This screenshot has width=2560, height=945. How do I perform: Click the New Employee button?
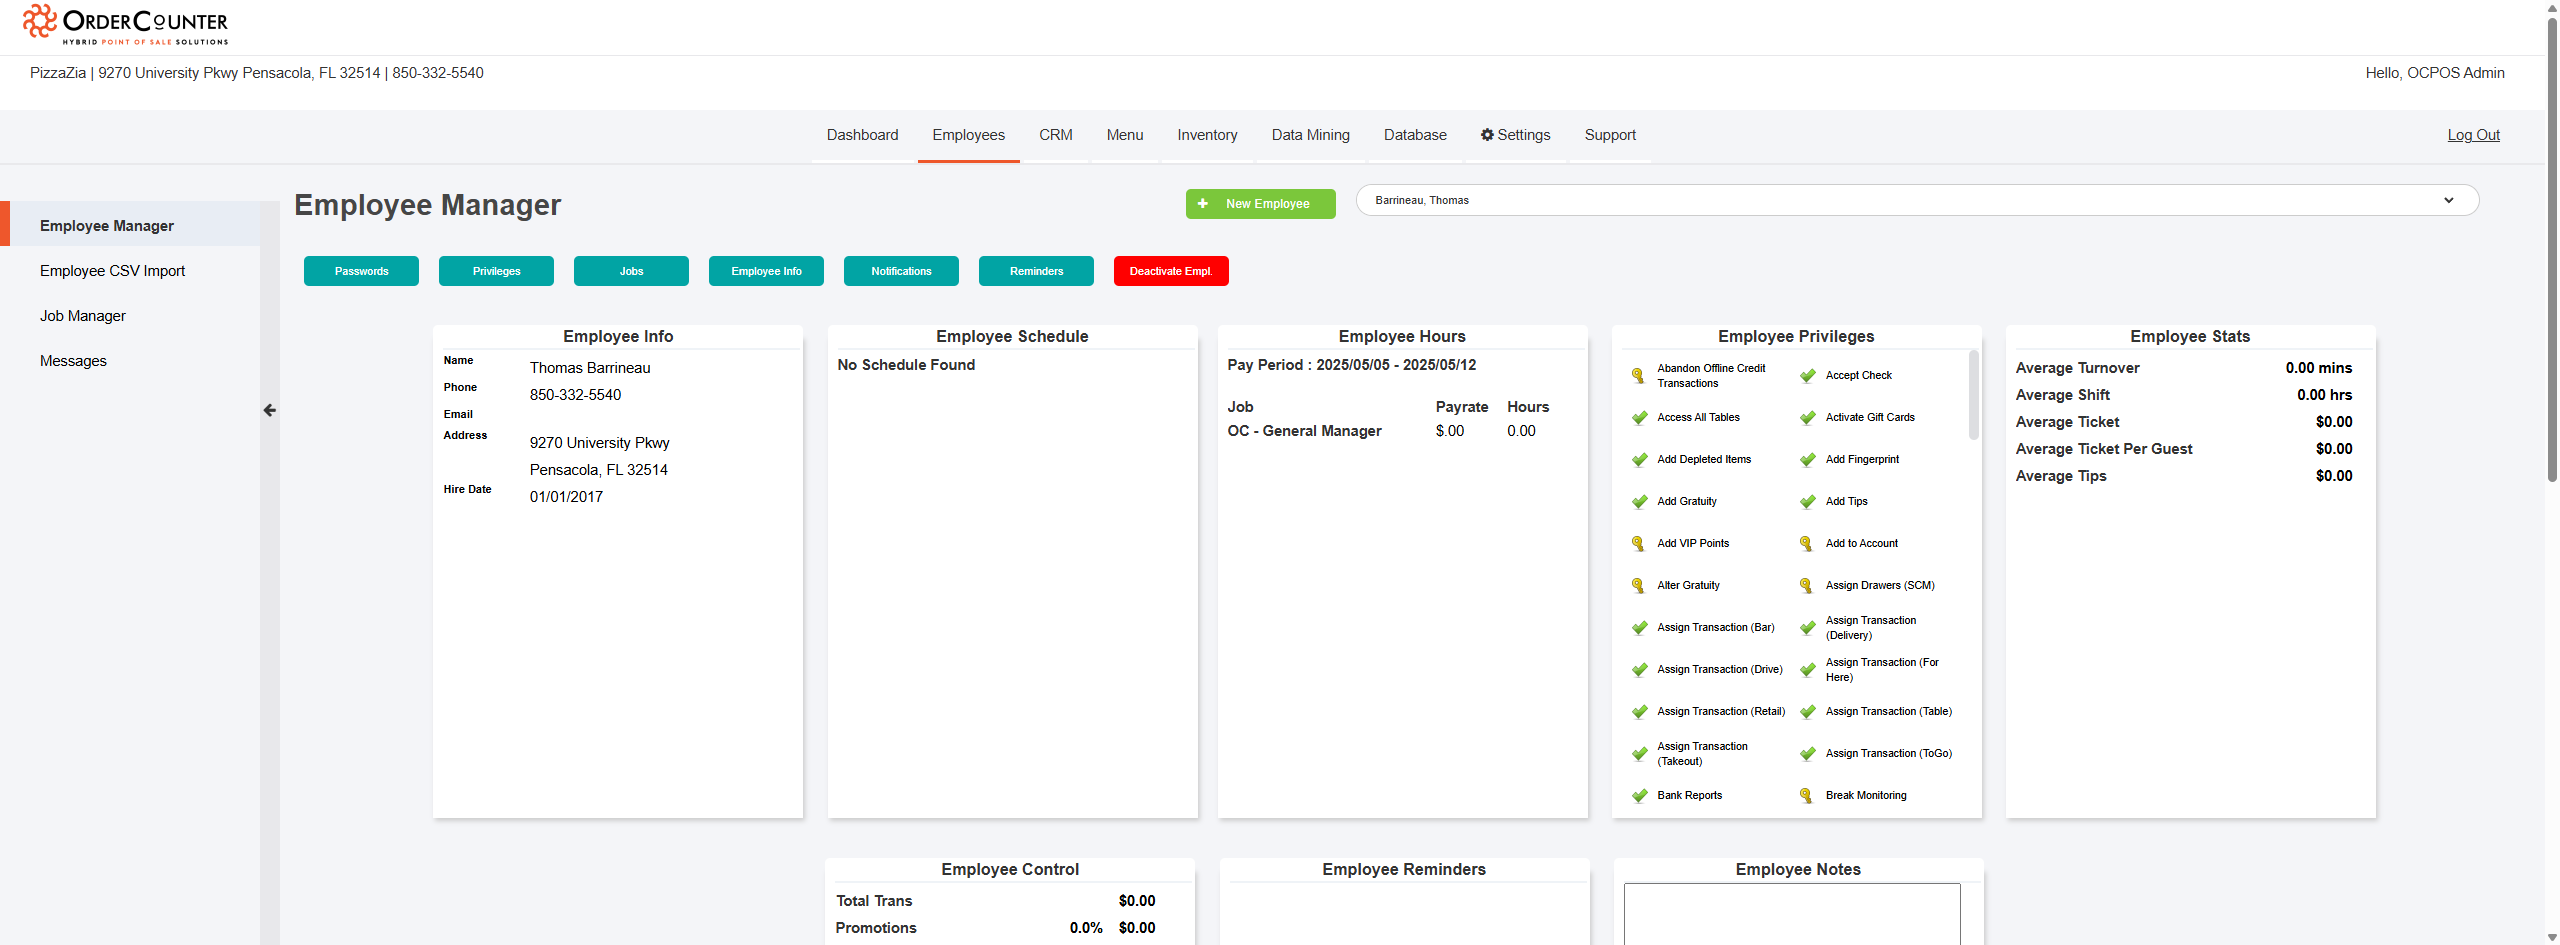1260,204
